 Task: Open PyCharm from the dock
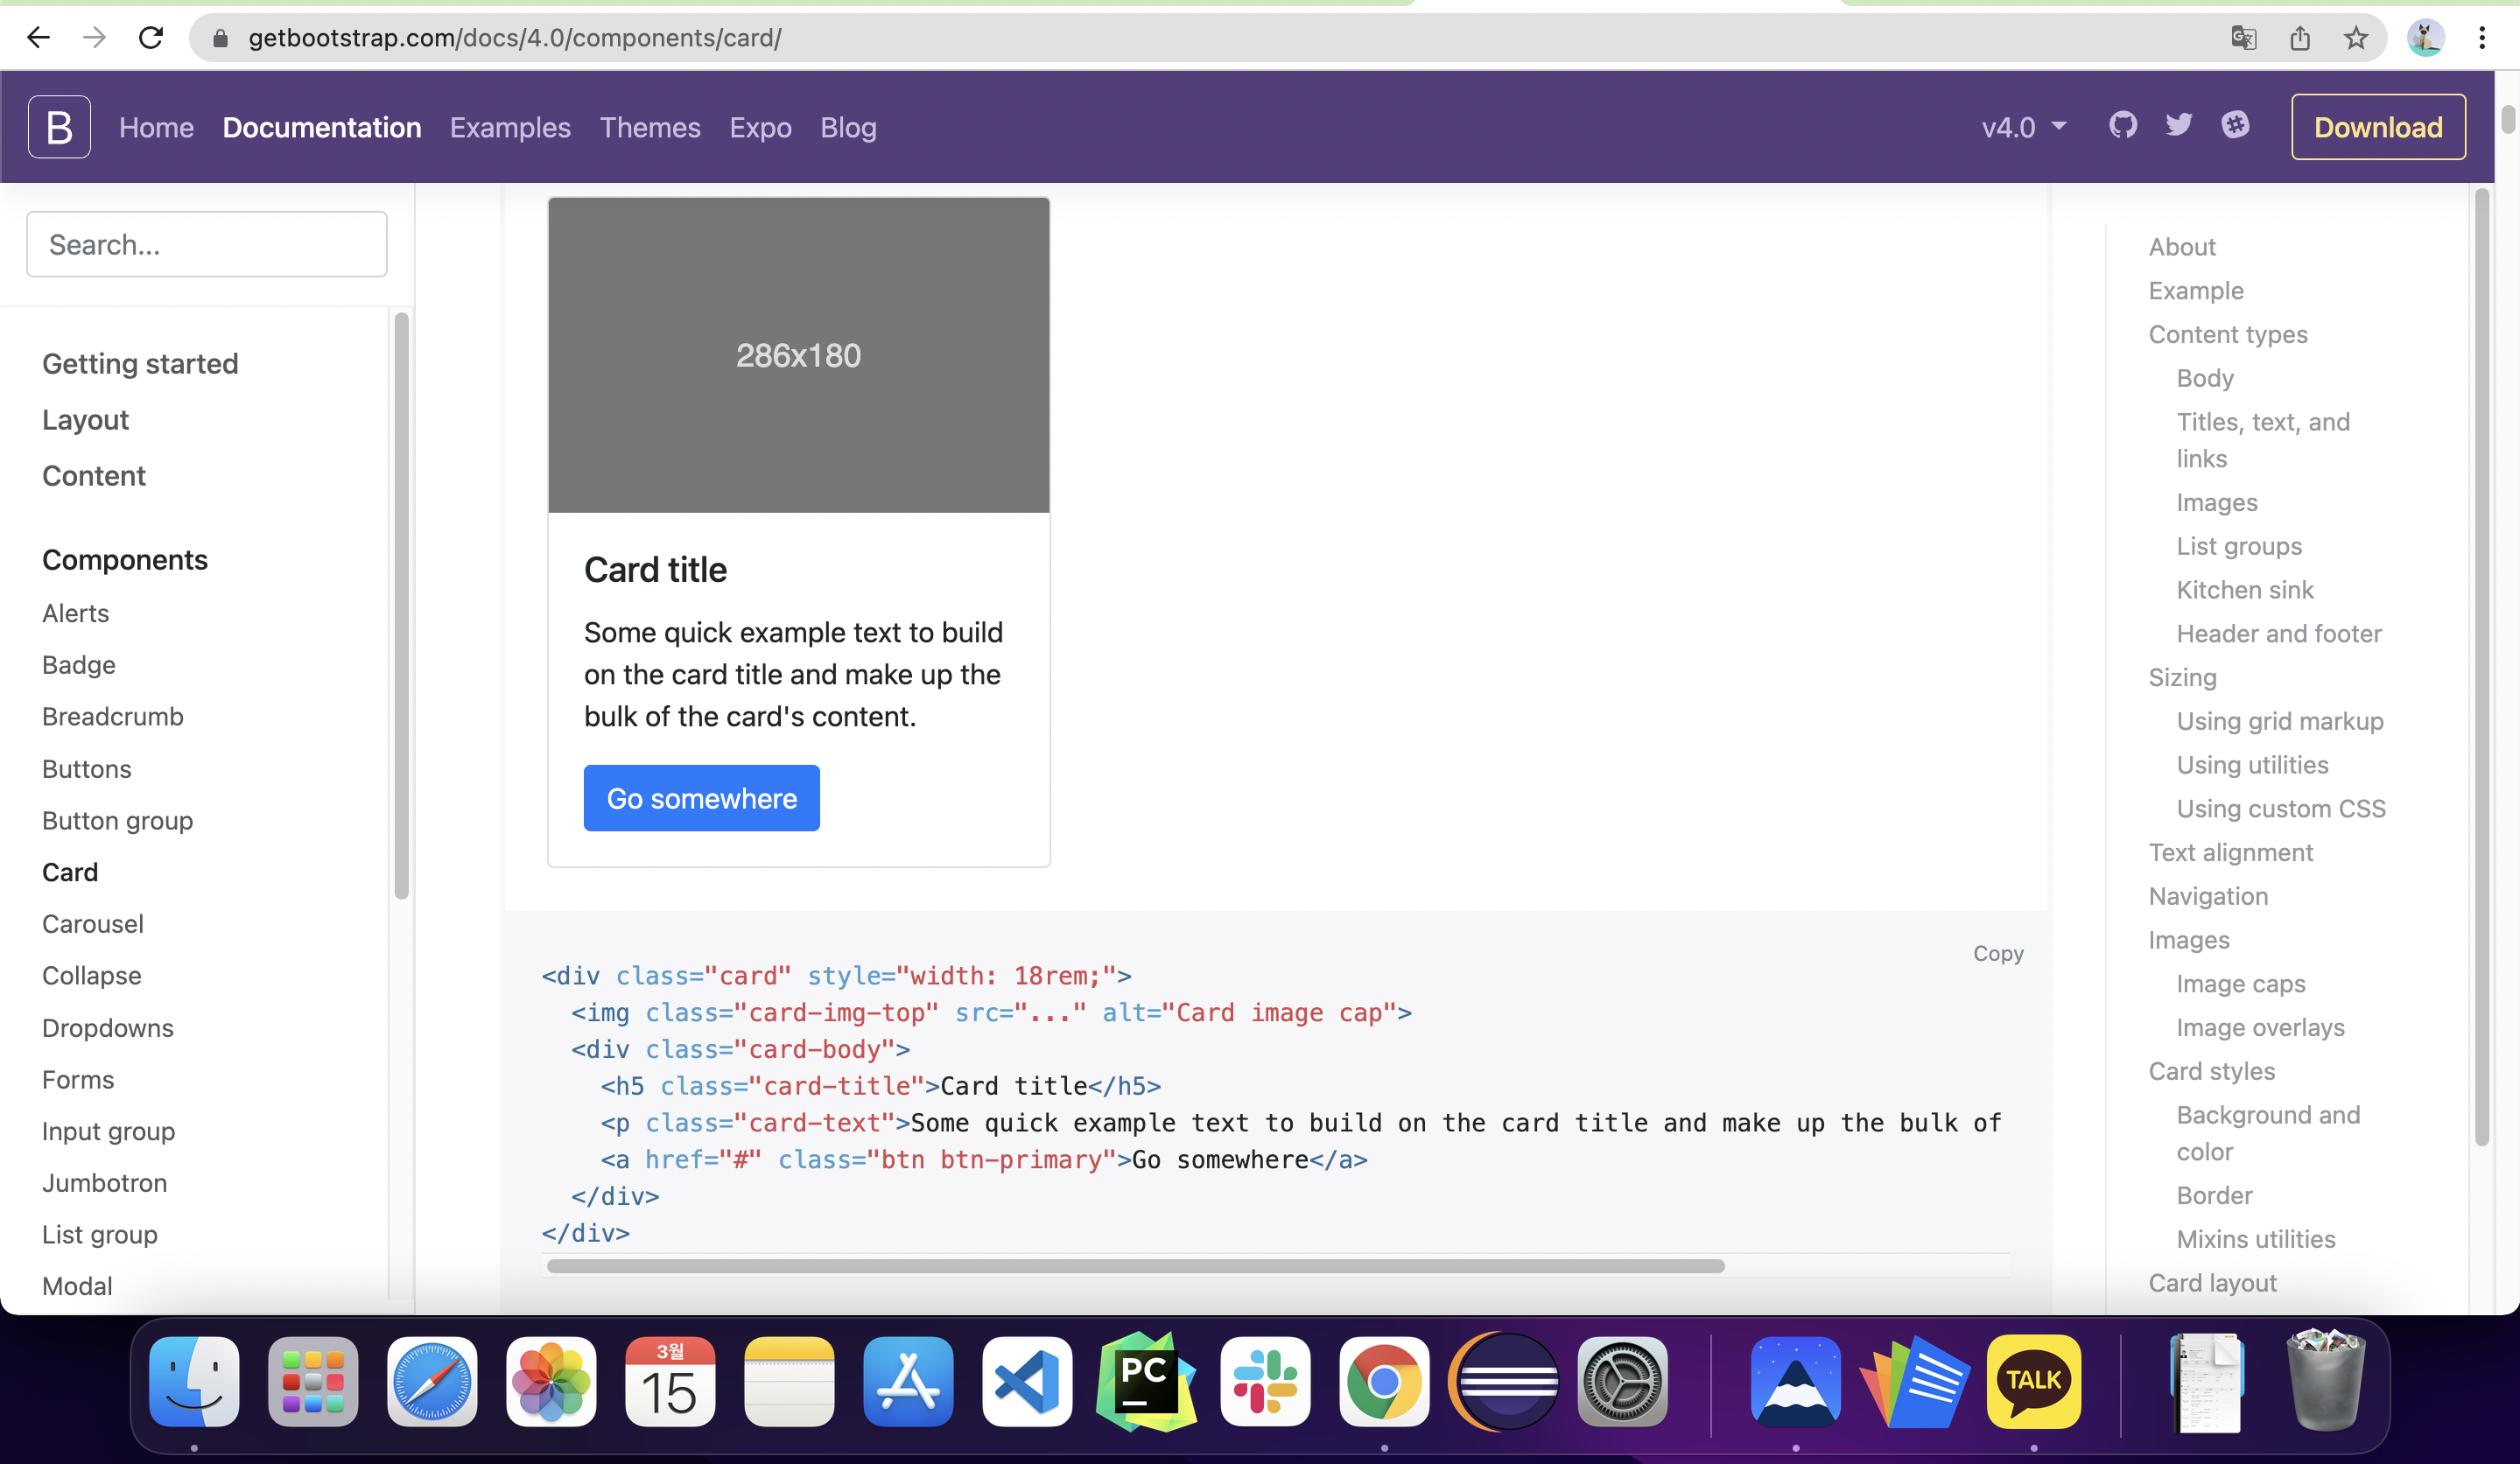(x=1146, y=1381)
